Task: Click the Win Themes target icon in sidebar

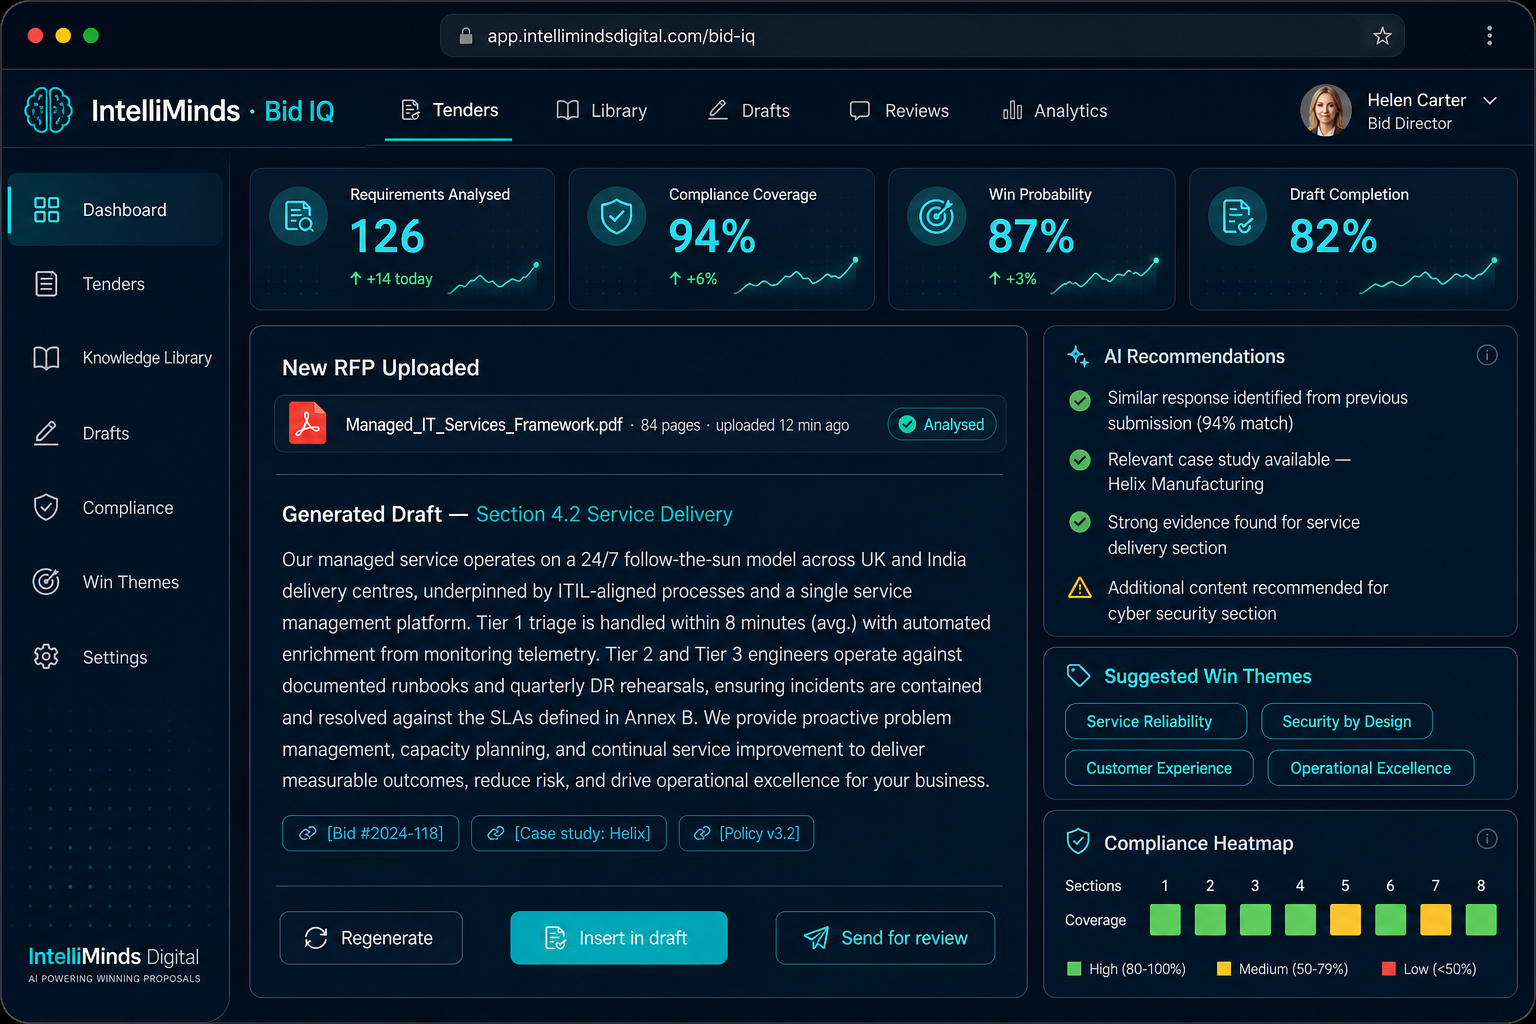Action: [x=46, y=582]
